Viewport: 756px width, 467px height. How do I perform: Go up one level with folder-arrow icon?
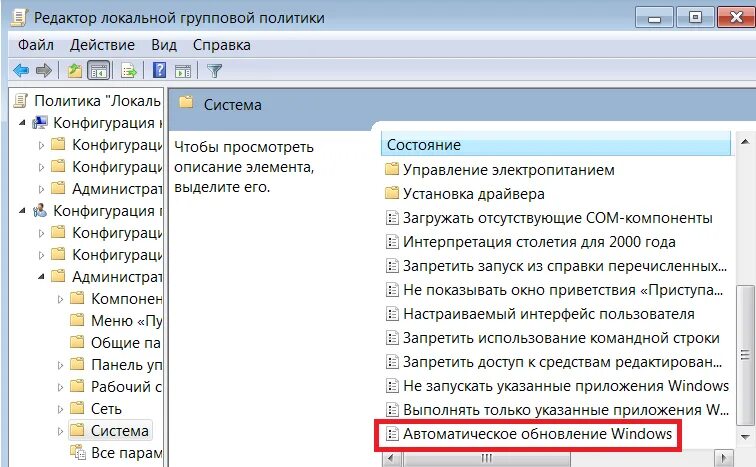pyautogui.click(x=74, y=71)
